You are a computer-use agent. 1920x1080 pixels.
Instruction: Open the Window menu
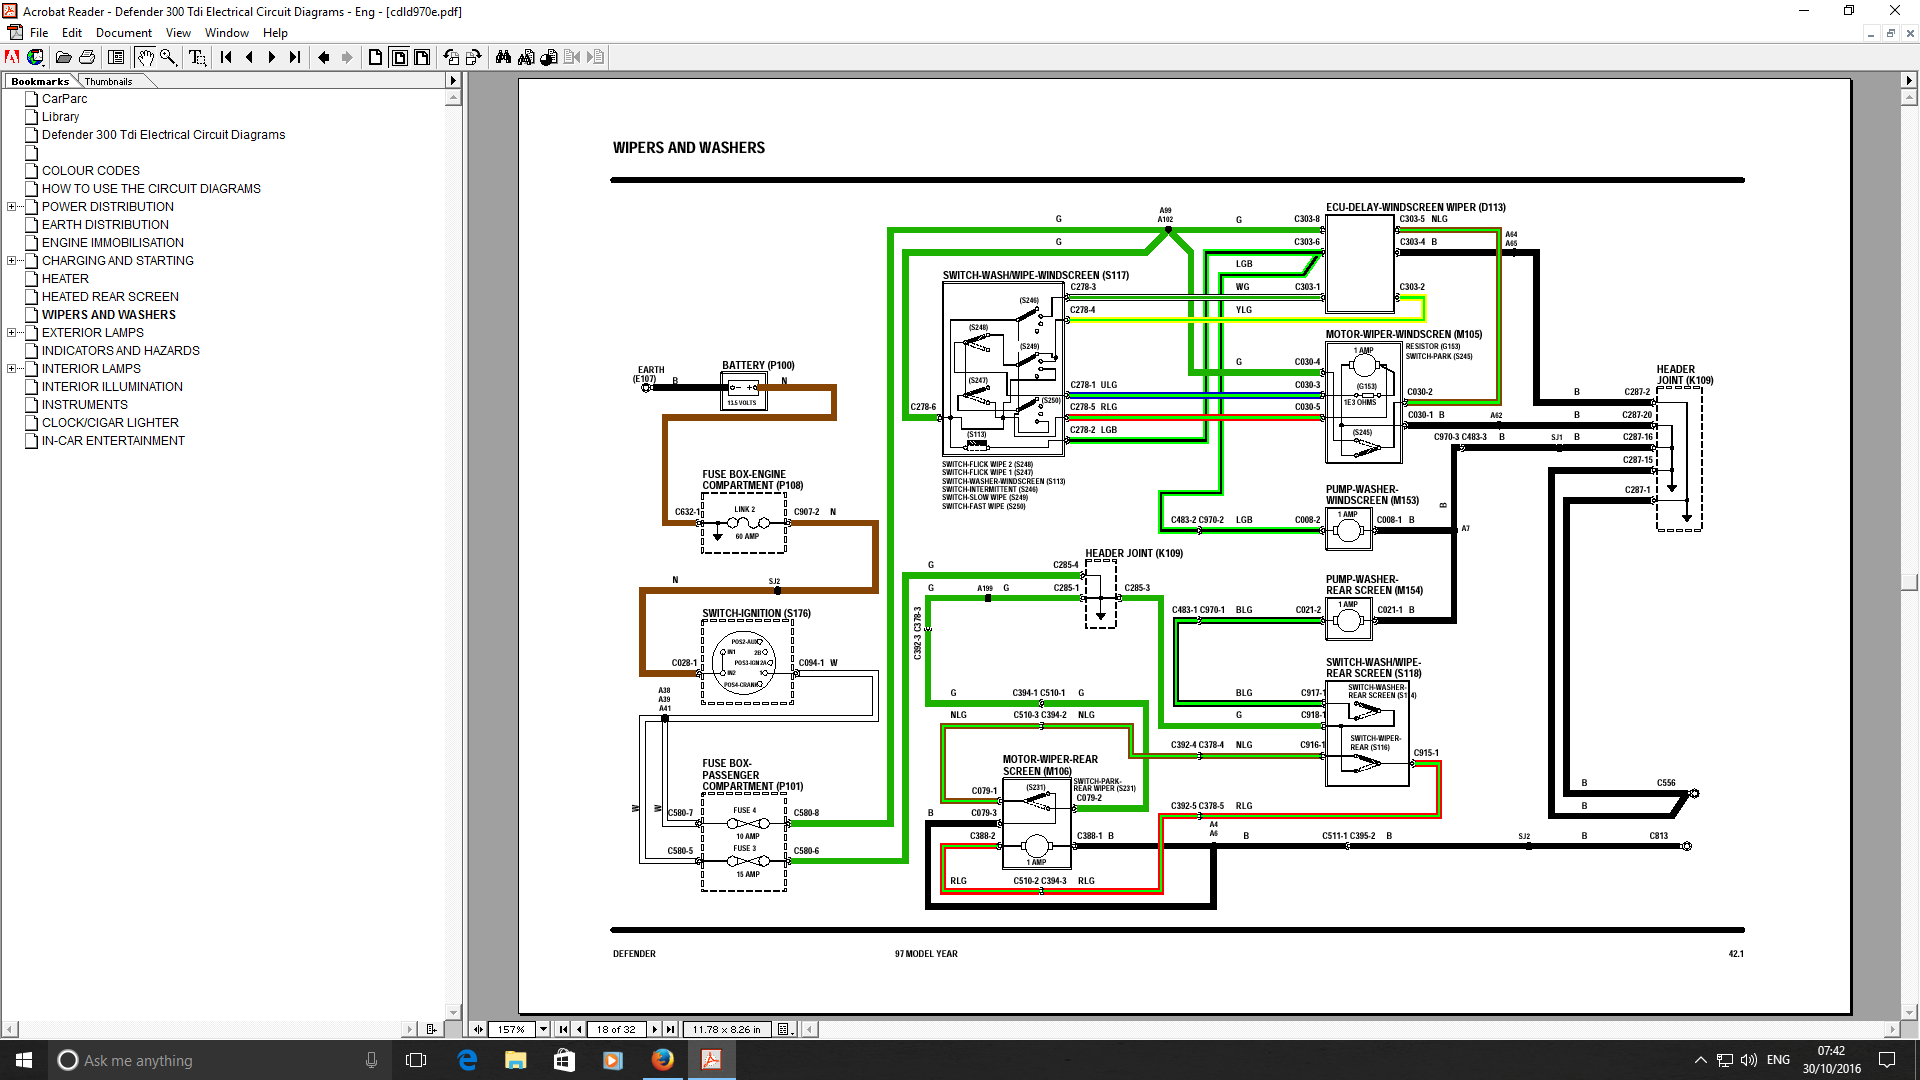click(227, 33)
